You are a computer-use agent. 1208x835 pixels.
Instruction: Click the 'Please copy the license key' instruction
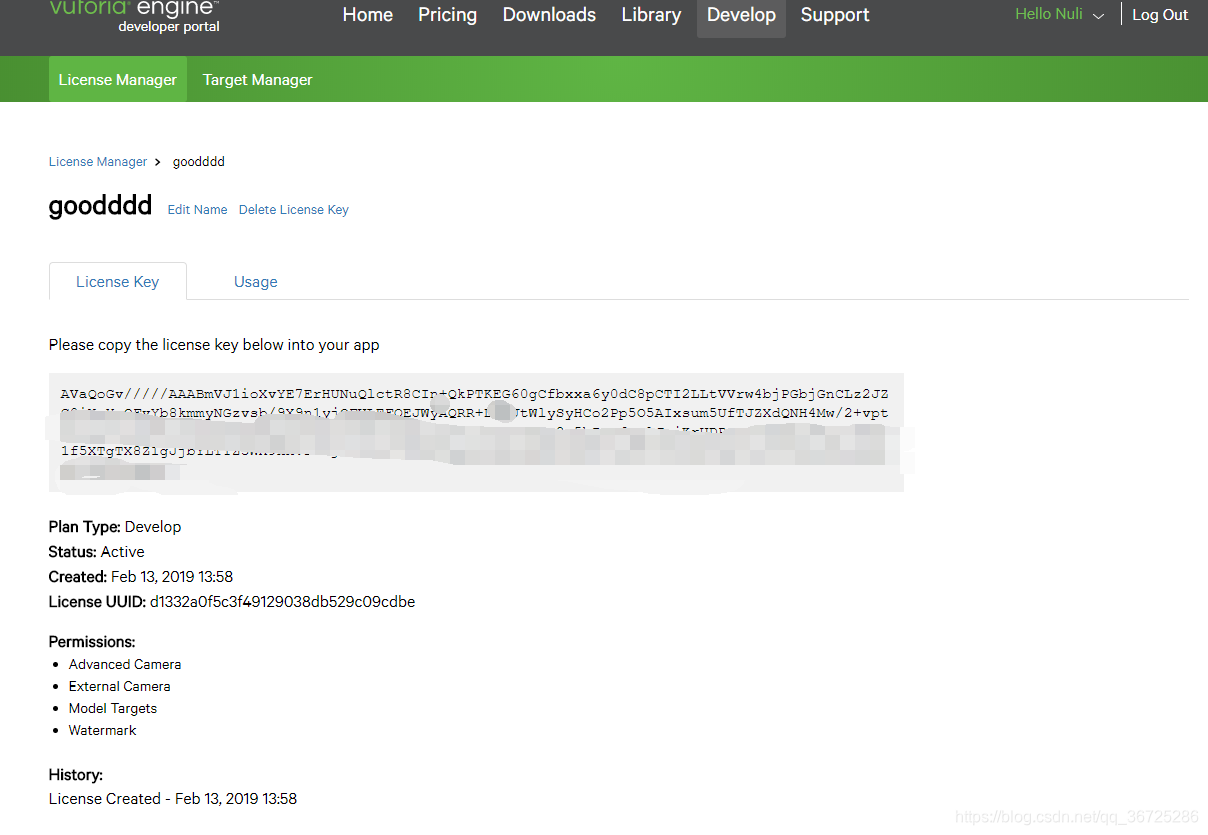tap(214, 344)
